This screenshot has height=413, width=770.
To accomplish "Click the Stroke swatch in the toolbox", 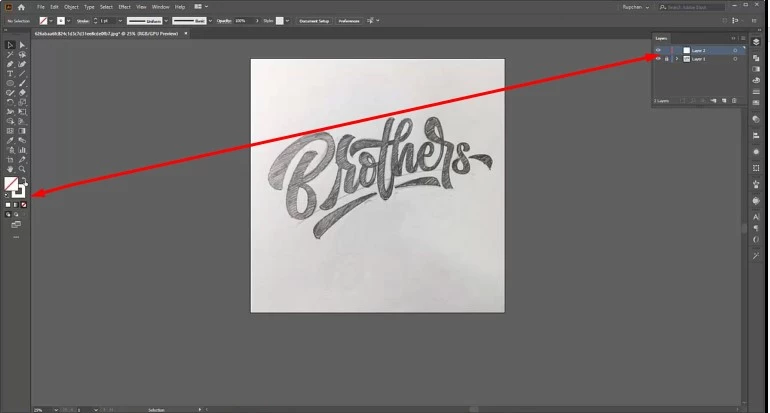I will (20, 192).
